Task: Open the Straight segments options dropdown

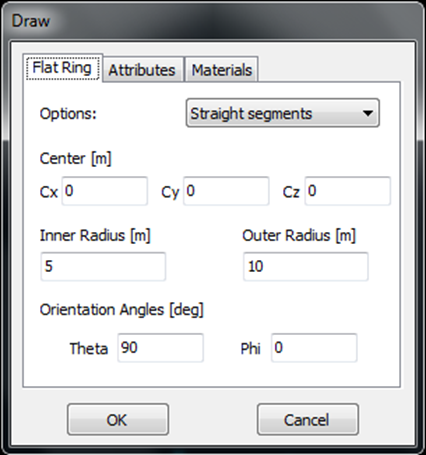Action: (283, 113)
